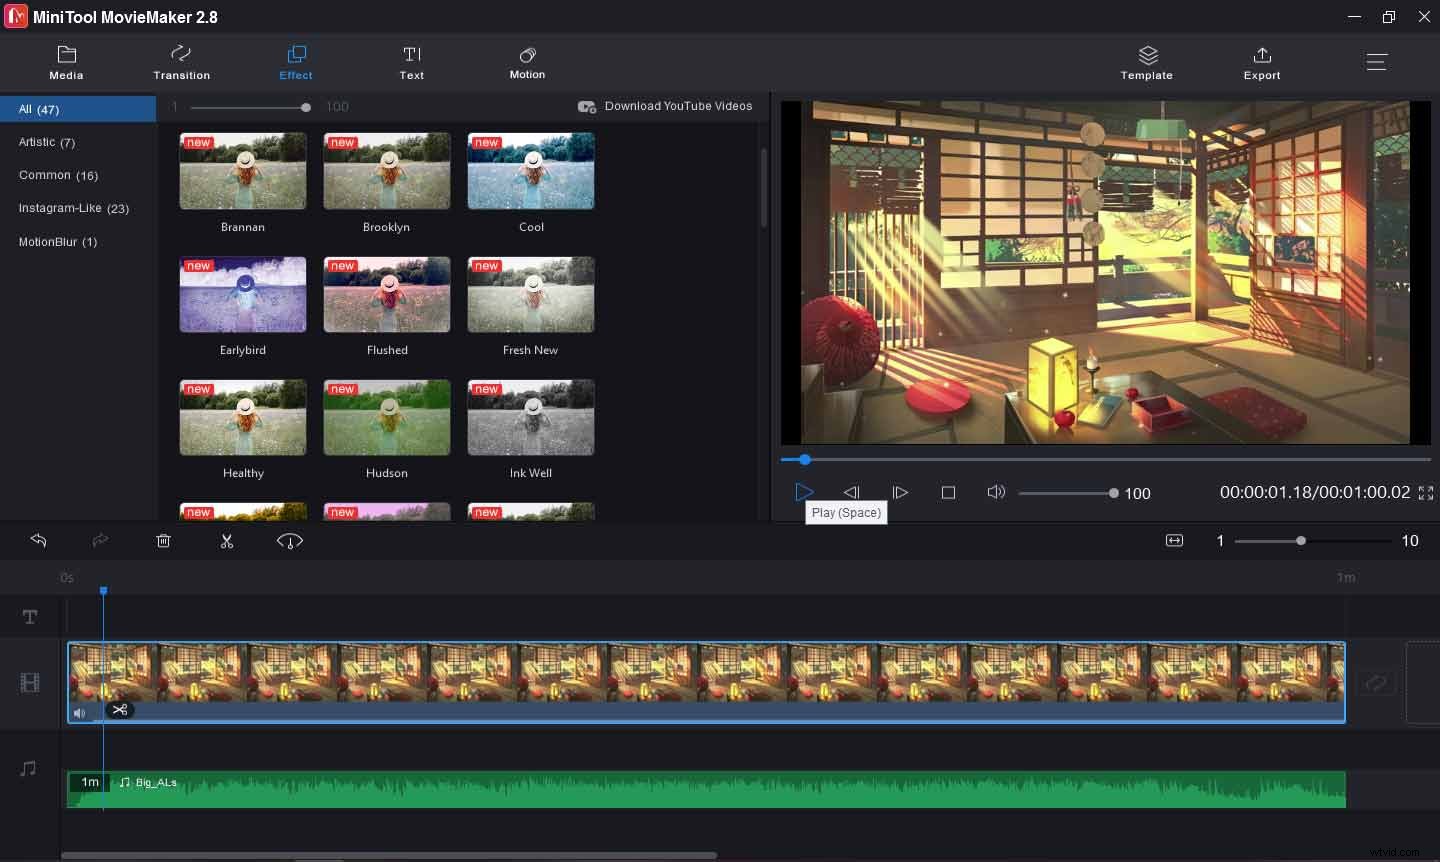The height and width of the screenshot is (862, 1440).
Task: Open the Motion effects panel
Action: point(527,62)
